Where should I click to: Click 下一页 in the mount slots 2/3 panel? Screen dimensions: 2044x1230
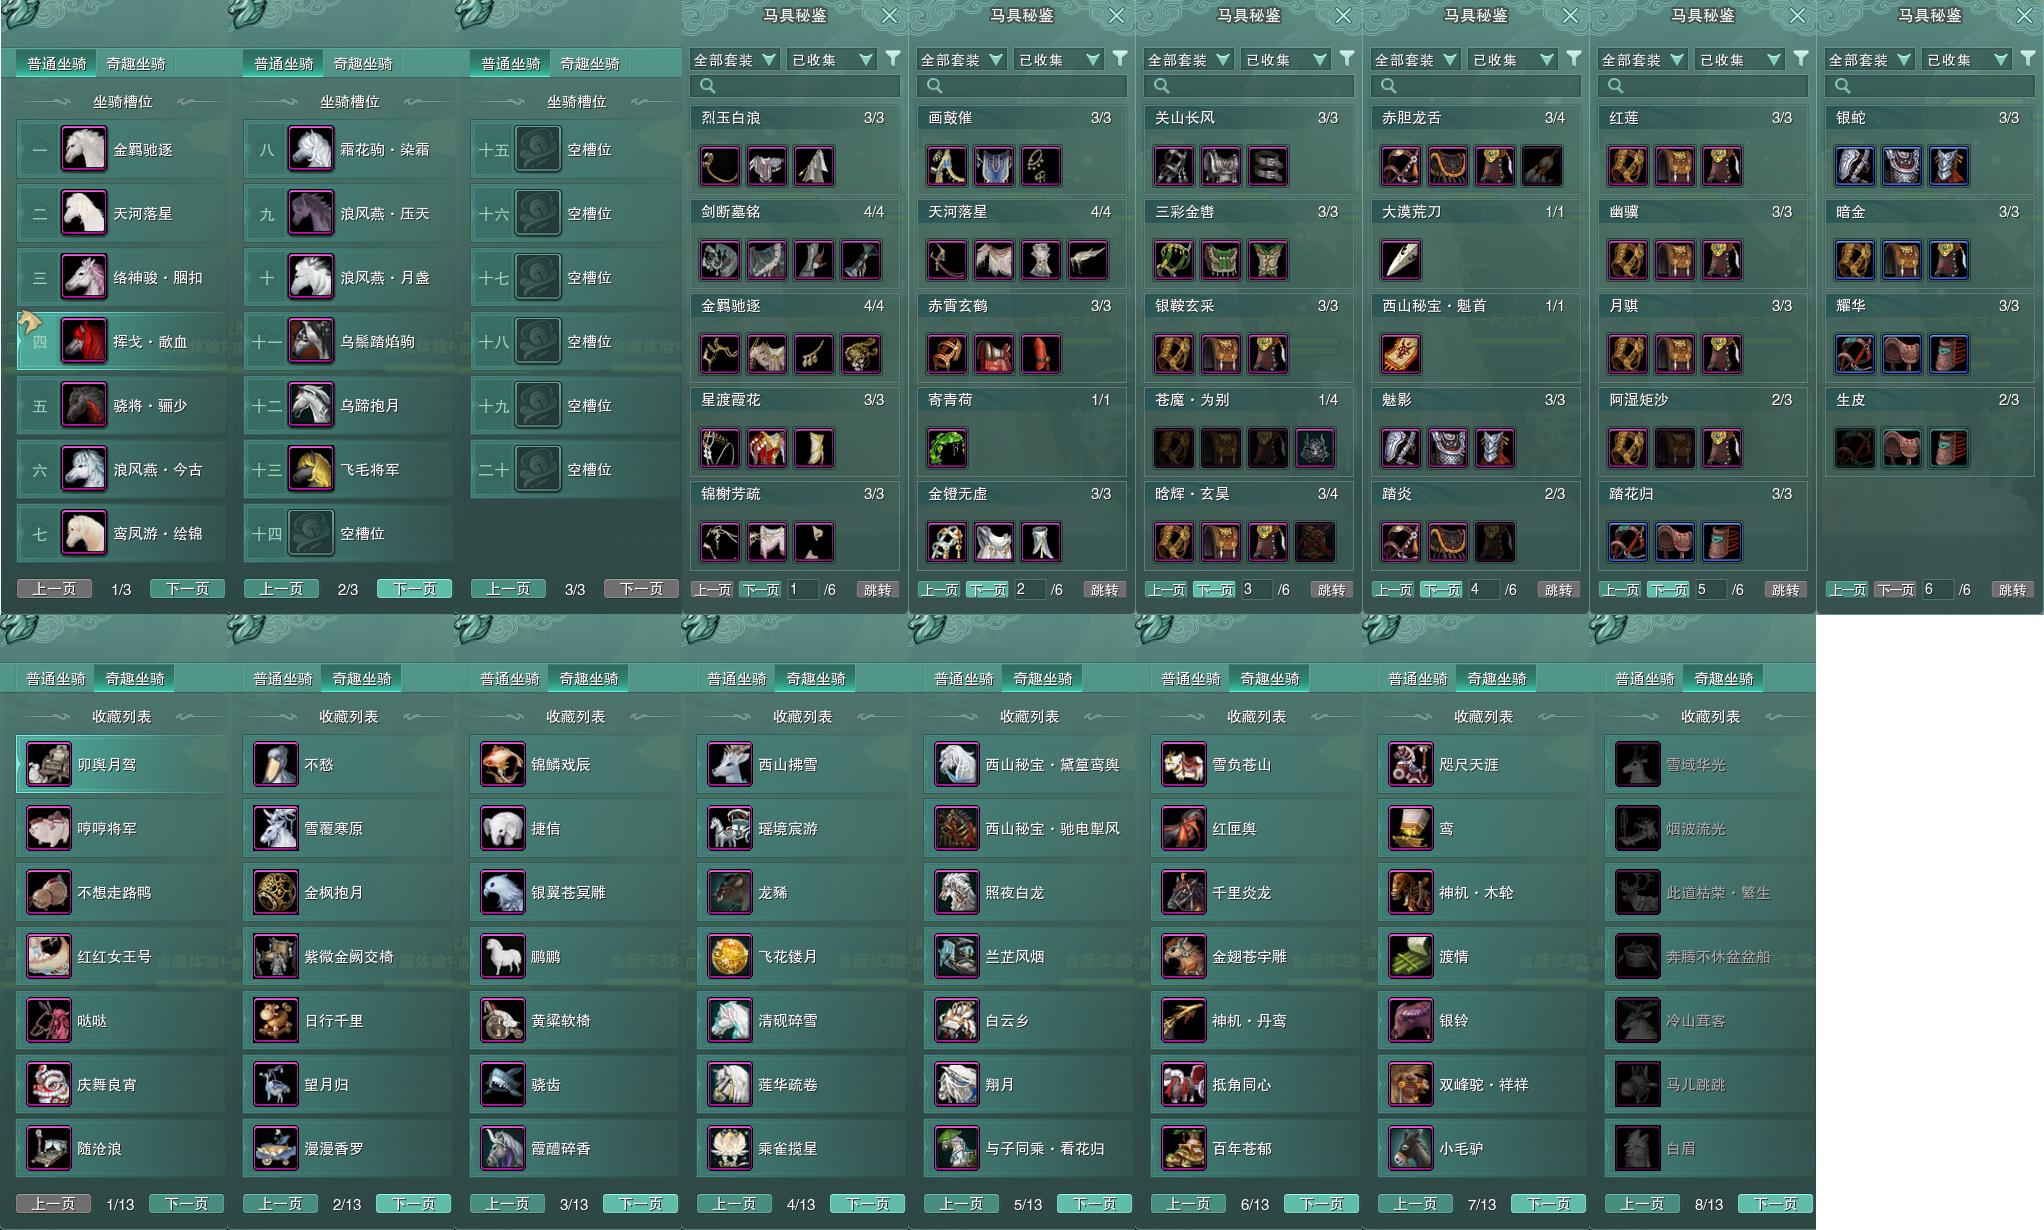tap(414, 589)
